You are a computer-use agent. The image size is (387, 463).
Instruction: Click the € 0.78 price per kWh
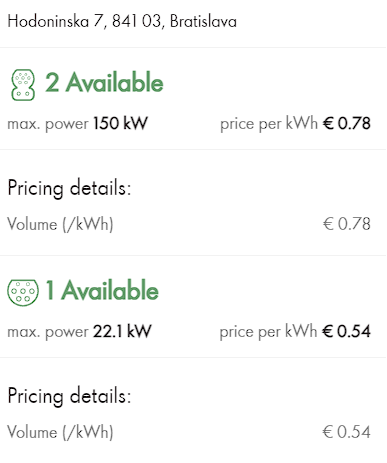pos(347,123)
